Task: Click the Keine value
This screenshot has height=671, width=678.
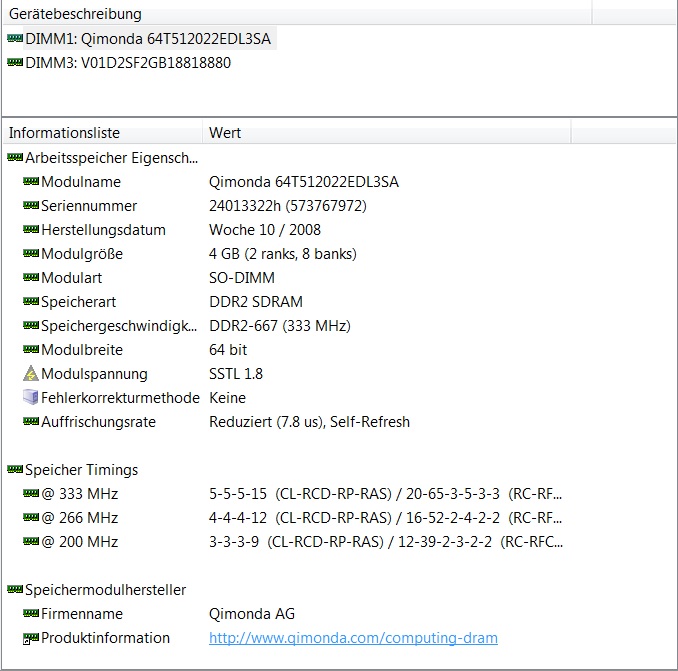Action: click(227, 397)
